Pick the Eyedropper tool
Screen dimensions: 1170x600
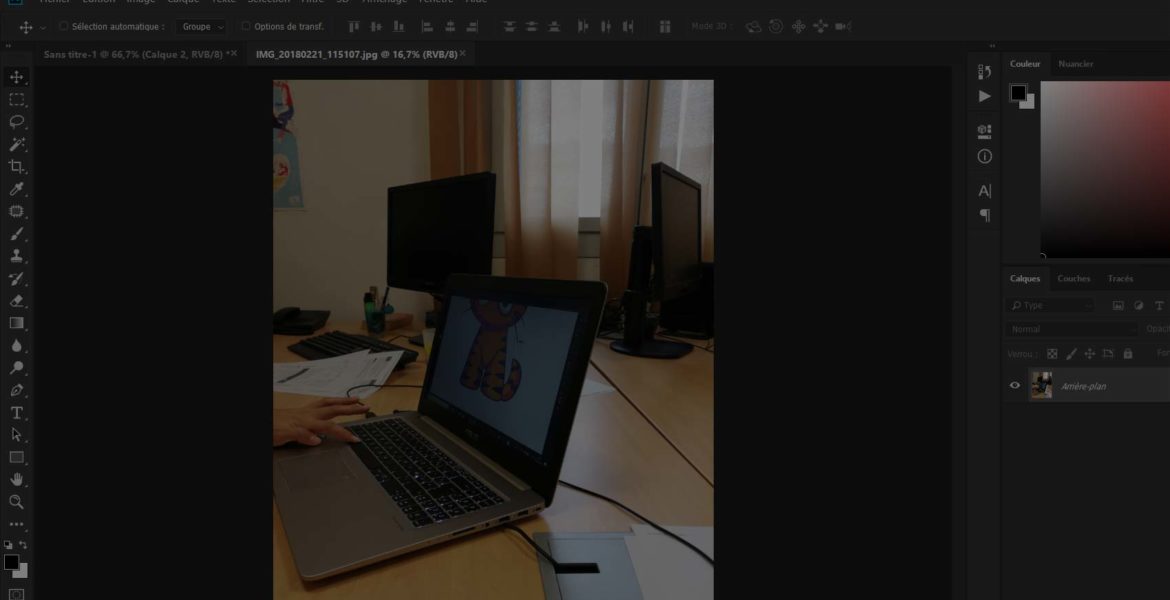17,189
